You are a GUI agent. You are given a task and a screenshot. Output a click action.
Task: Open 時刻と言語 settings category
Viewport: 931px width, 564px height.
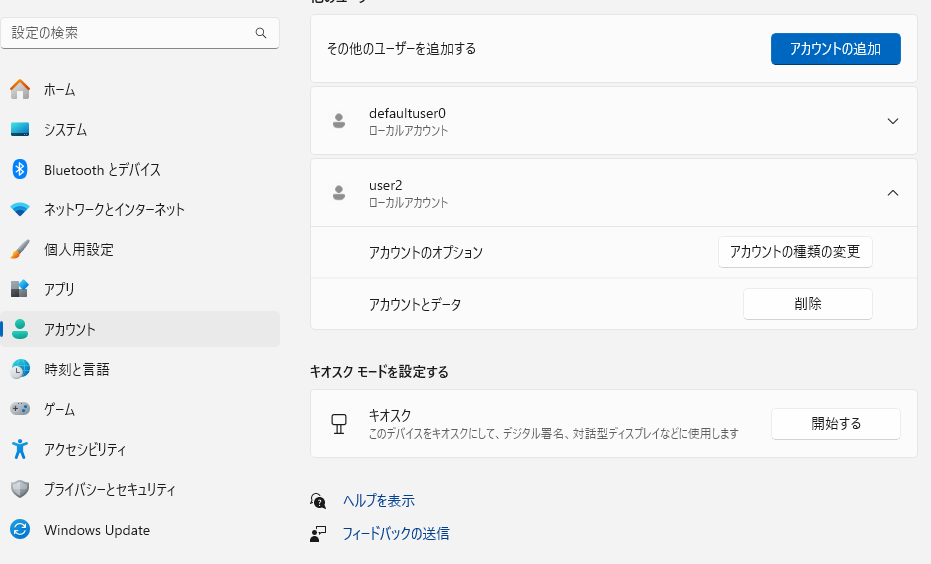(x=76, y=370)
